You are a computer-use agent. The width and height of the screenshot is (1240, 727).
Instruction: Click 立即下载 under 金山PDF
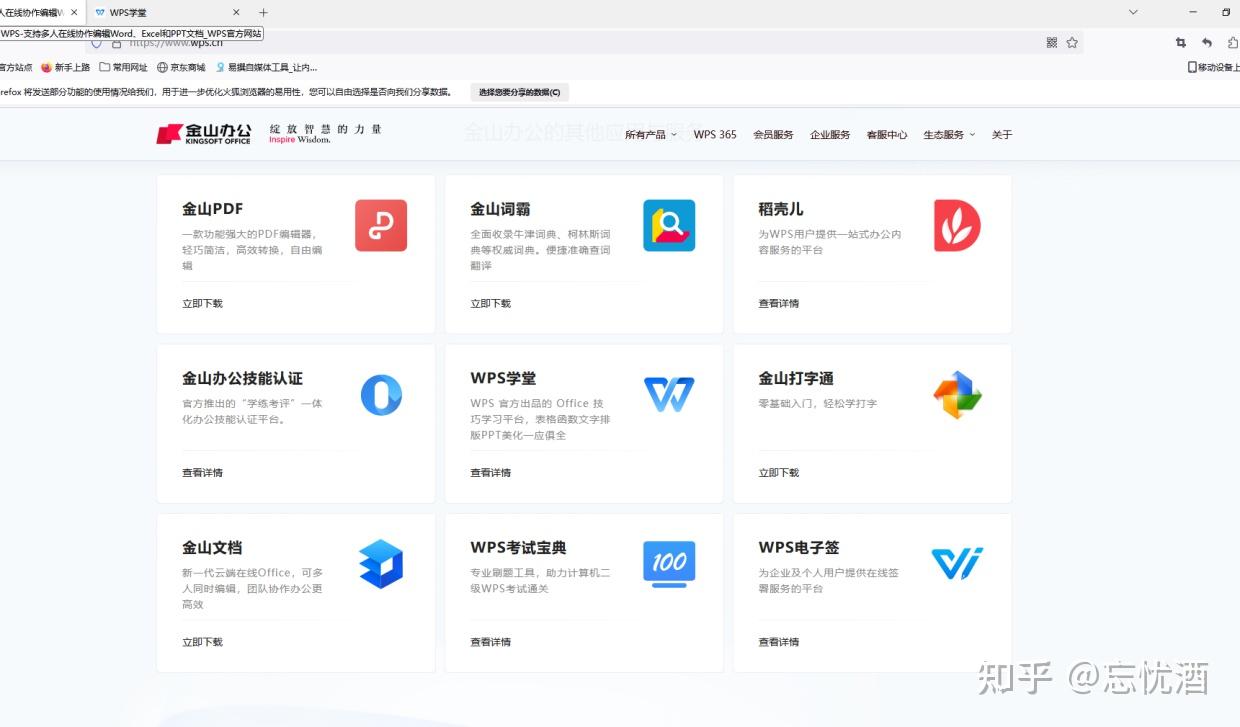202,302
